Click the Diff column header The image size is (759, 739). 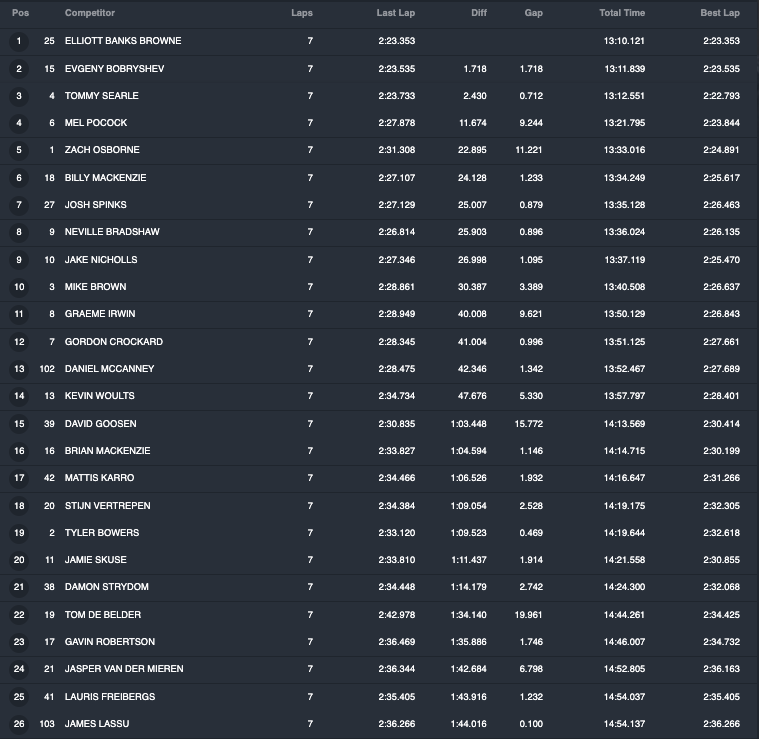[x=479, y=13]
